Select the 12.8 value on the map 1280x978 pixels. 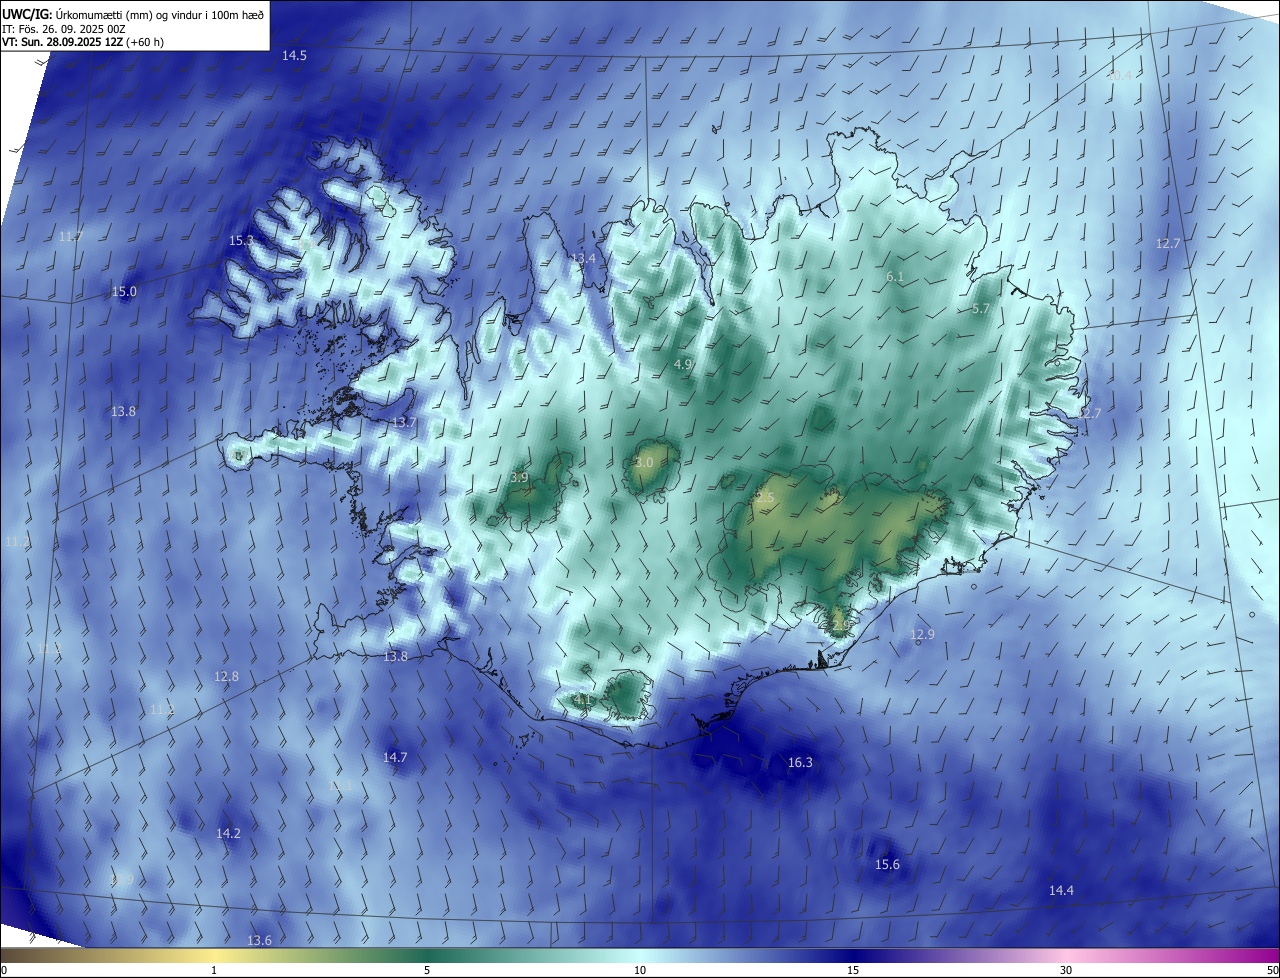(x=227, y=677)
